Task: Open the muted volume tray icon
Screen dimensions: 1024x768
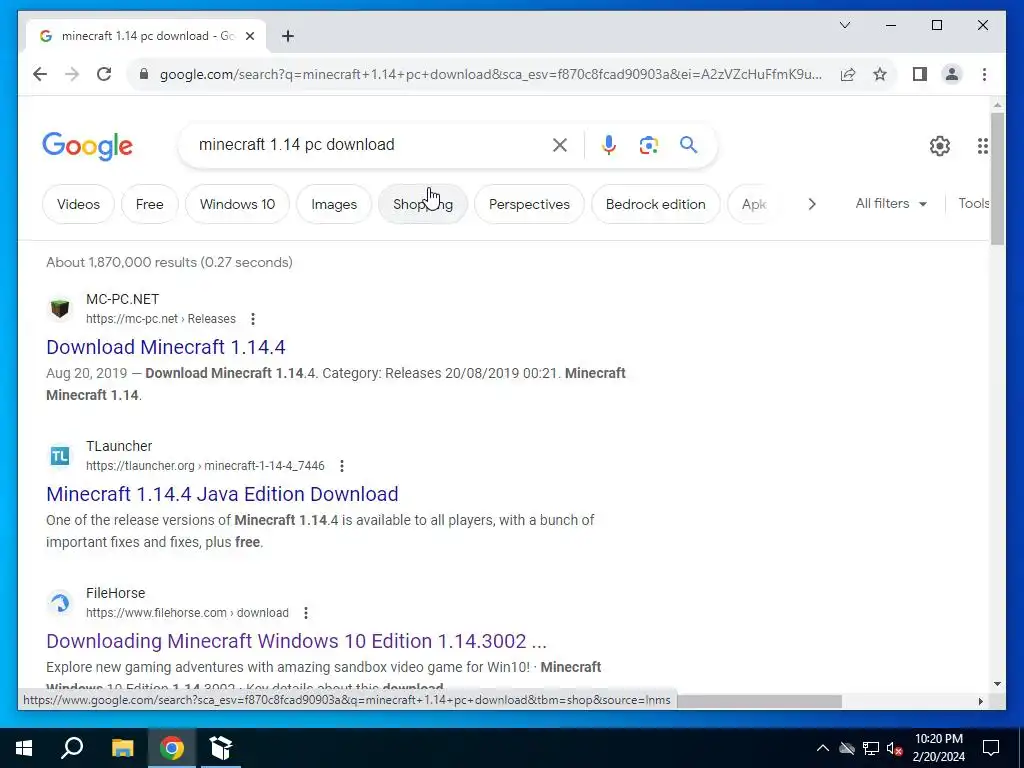Action: 894,748
